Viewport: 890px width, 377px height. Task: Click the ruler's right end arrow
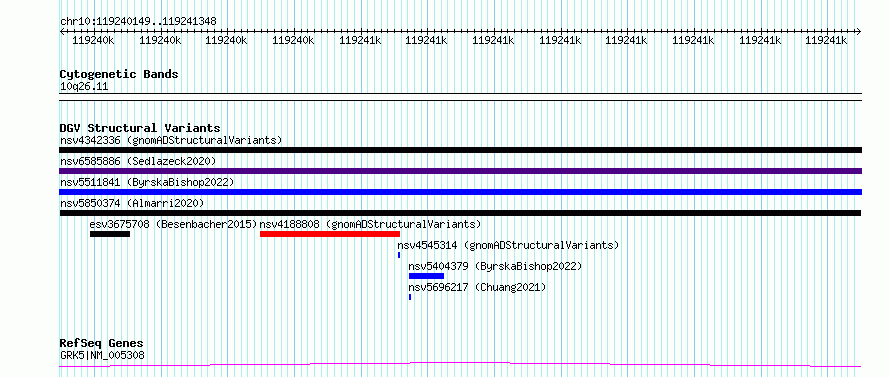(x=858, y=31)
